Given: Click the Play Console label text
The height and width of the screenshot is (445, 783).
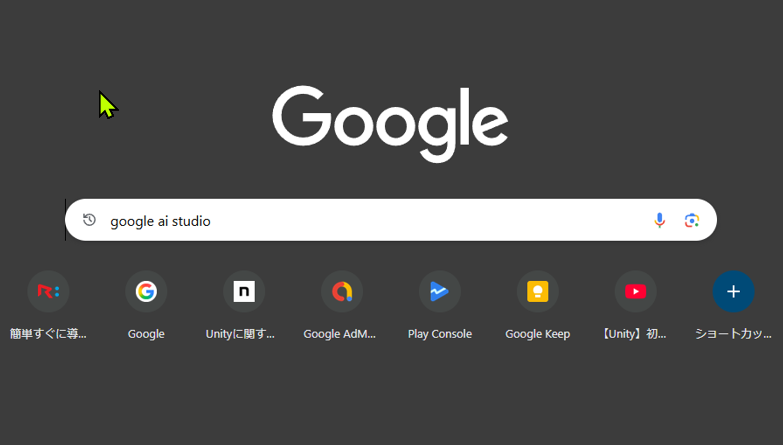Looking at the screenshot, I should [x=439, y=334].
